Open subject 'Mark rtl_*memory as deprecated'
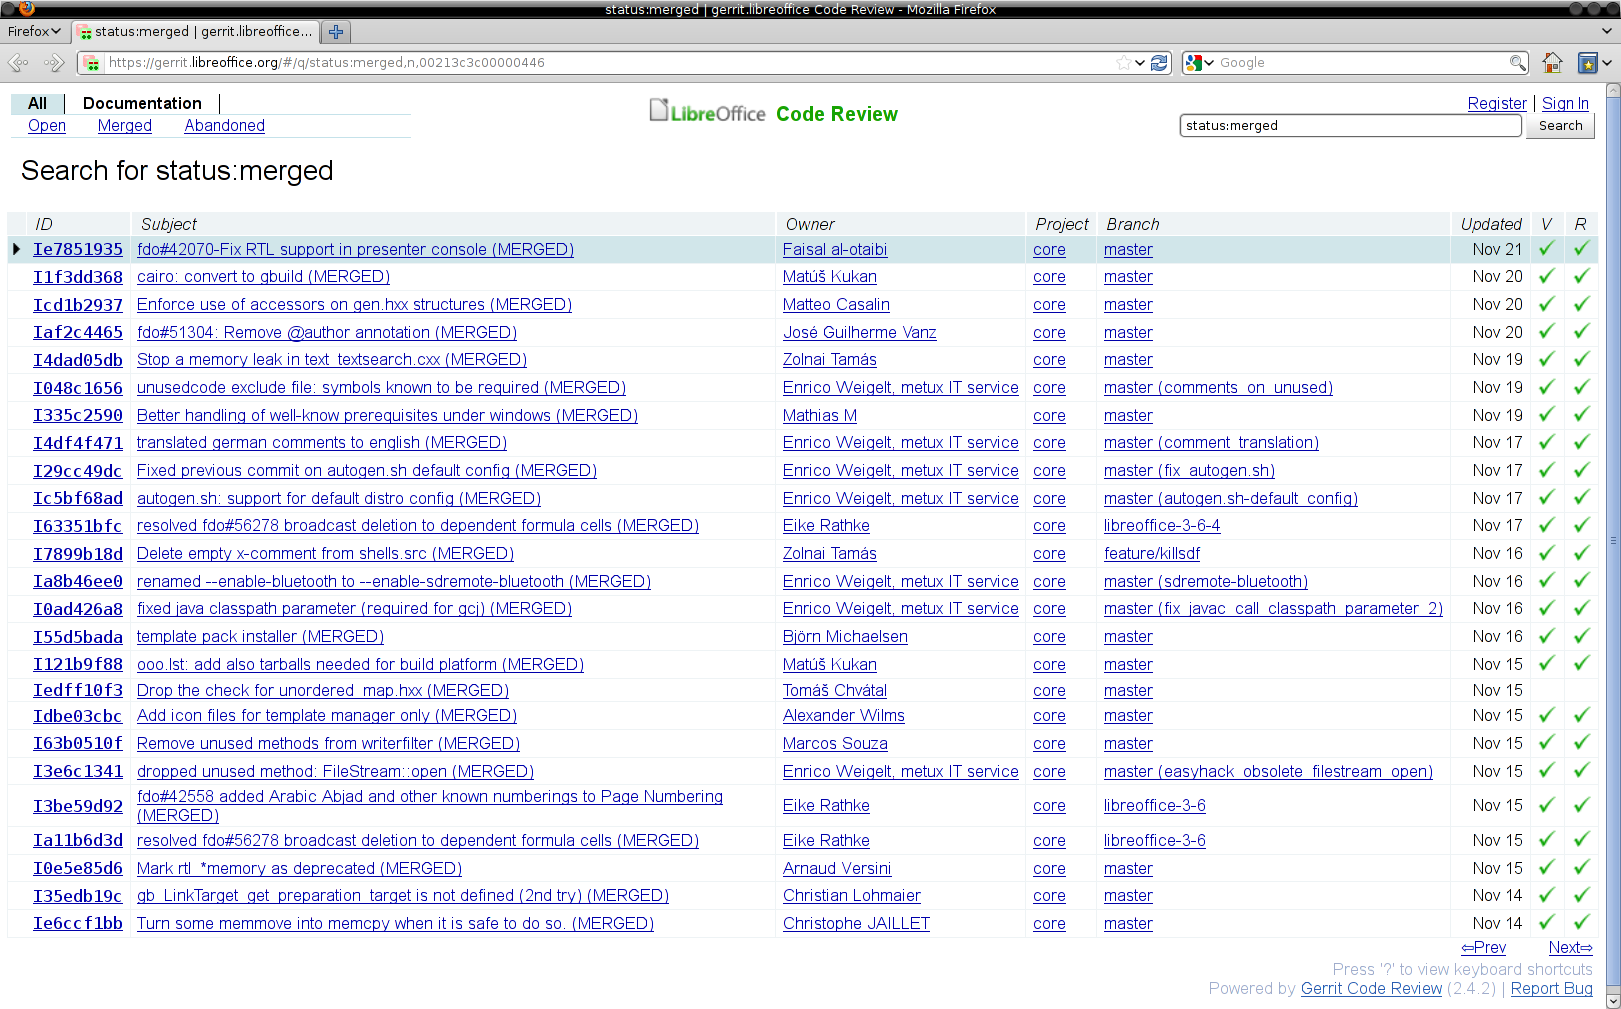This screenshot has width=1621, height=1009. pos(299,868)
